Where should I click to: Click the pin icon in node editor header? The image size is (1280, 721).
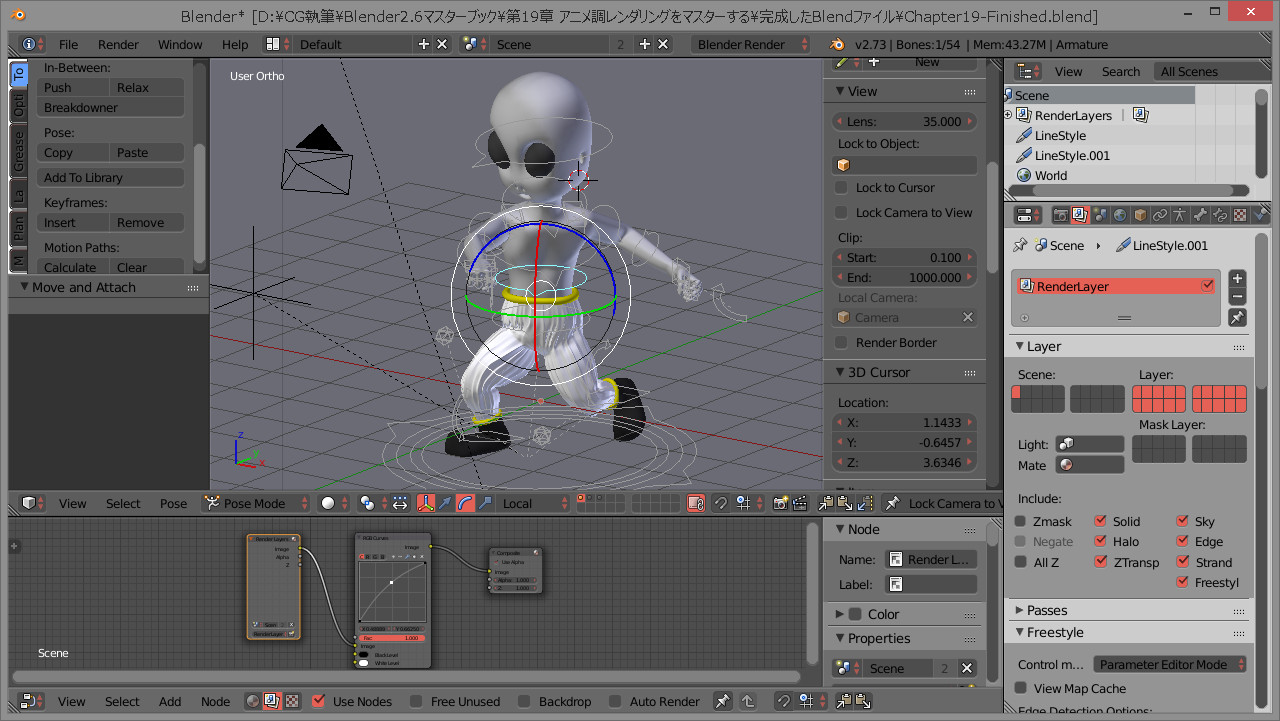(723, 701)
